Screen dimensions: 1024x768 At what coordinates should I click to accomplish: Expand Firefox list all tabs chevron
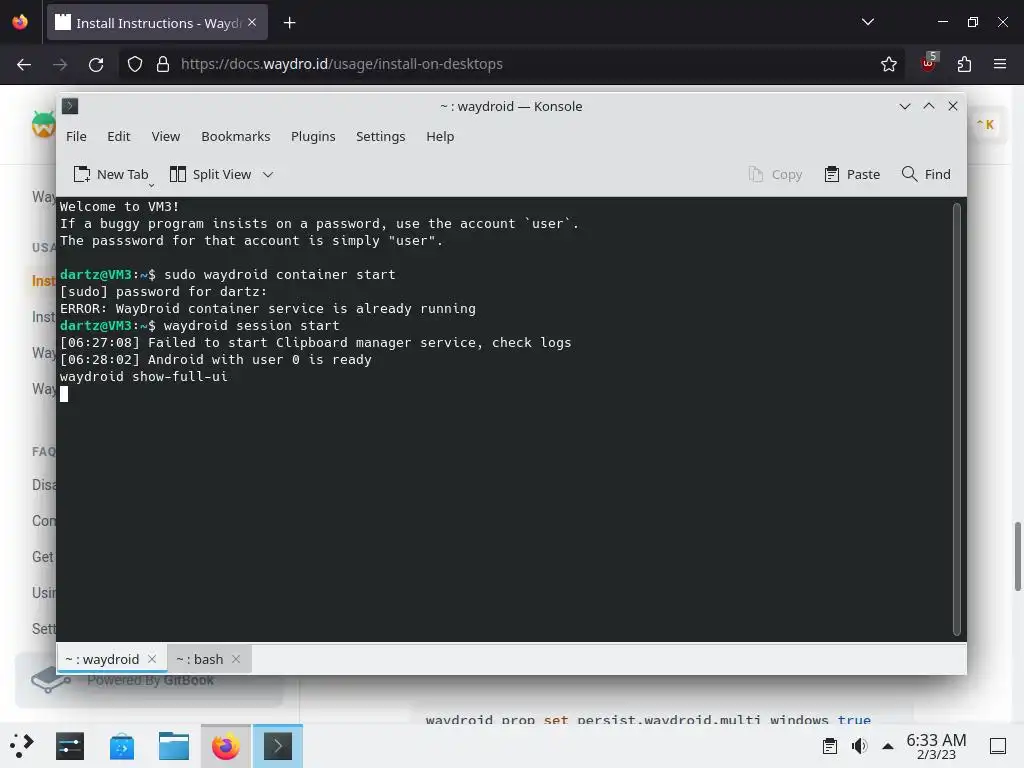click(868, 22)
